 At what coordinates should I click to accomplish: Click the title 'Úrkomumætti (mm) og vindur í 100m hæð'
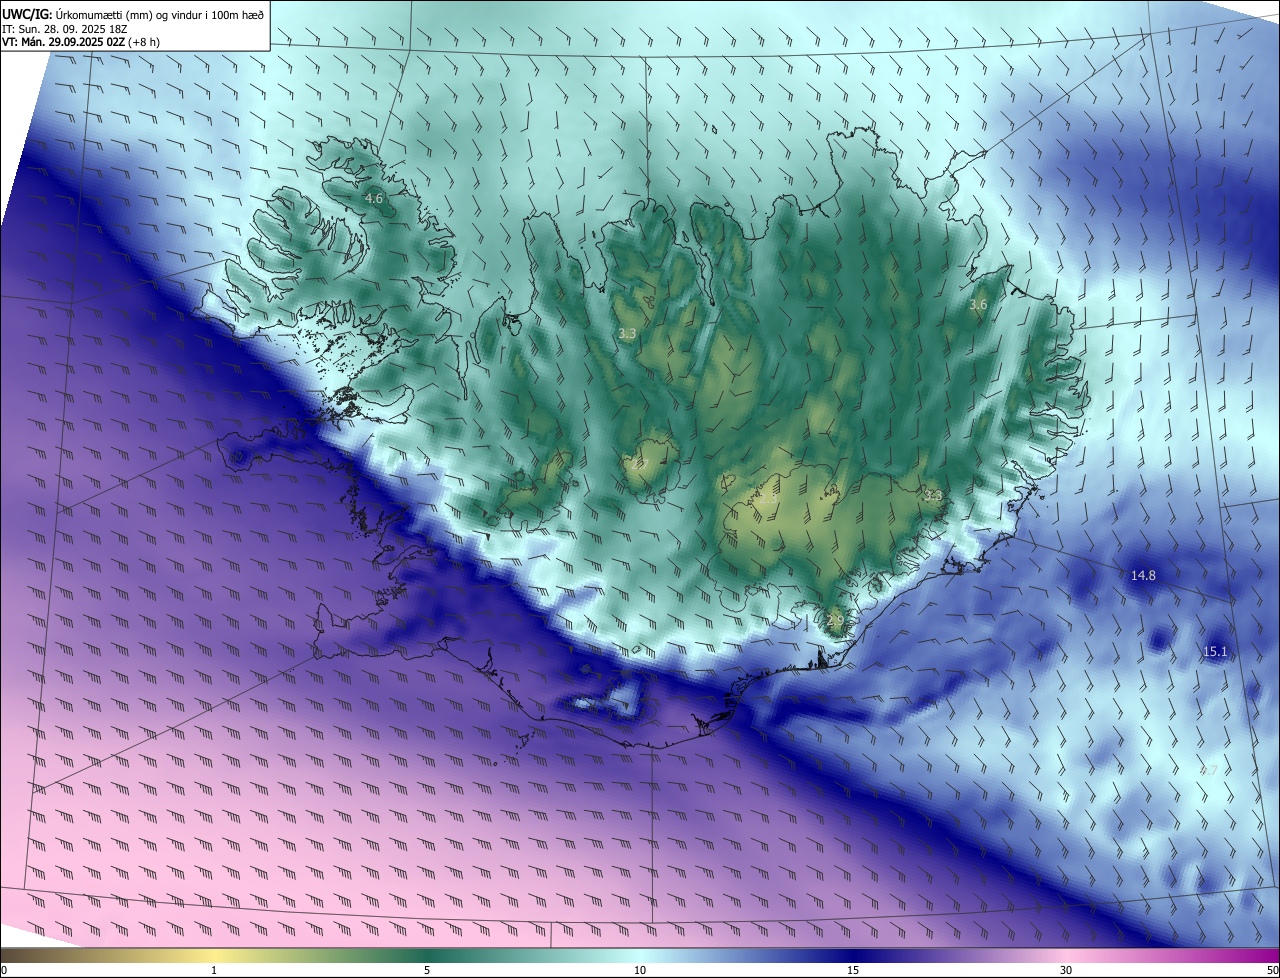coord(158,13)
